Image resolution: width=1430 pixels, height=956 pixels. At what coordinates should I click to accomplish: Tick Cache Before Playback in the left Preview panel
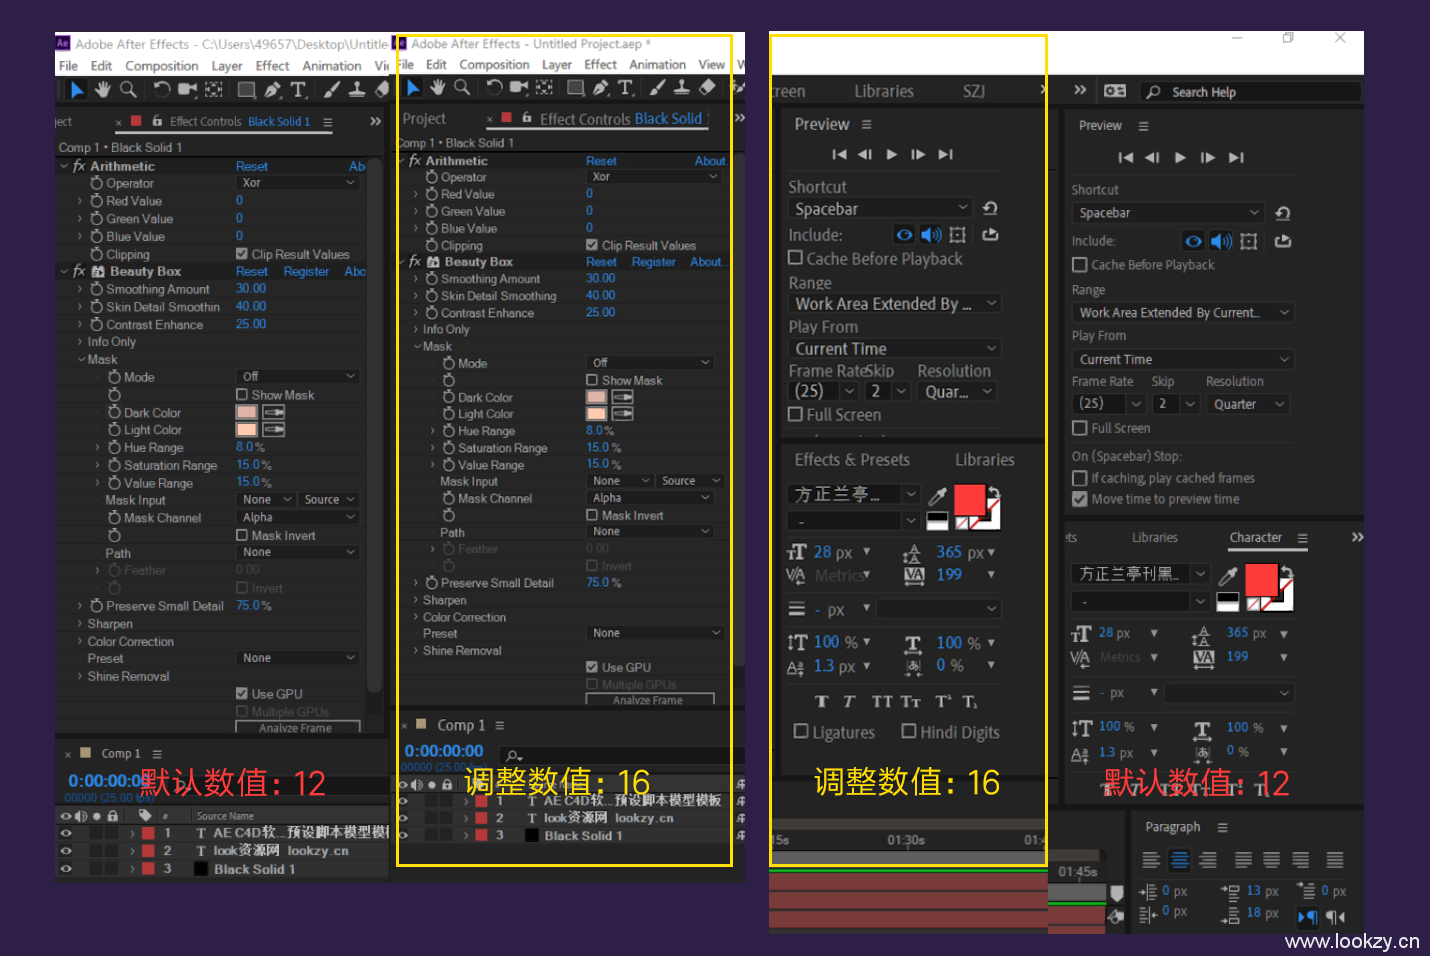click(796, 258)
